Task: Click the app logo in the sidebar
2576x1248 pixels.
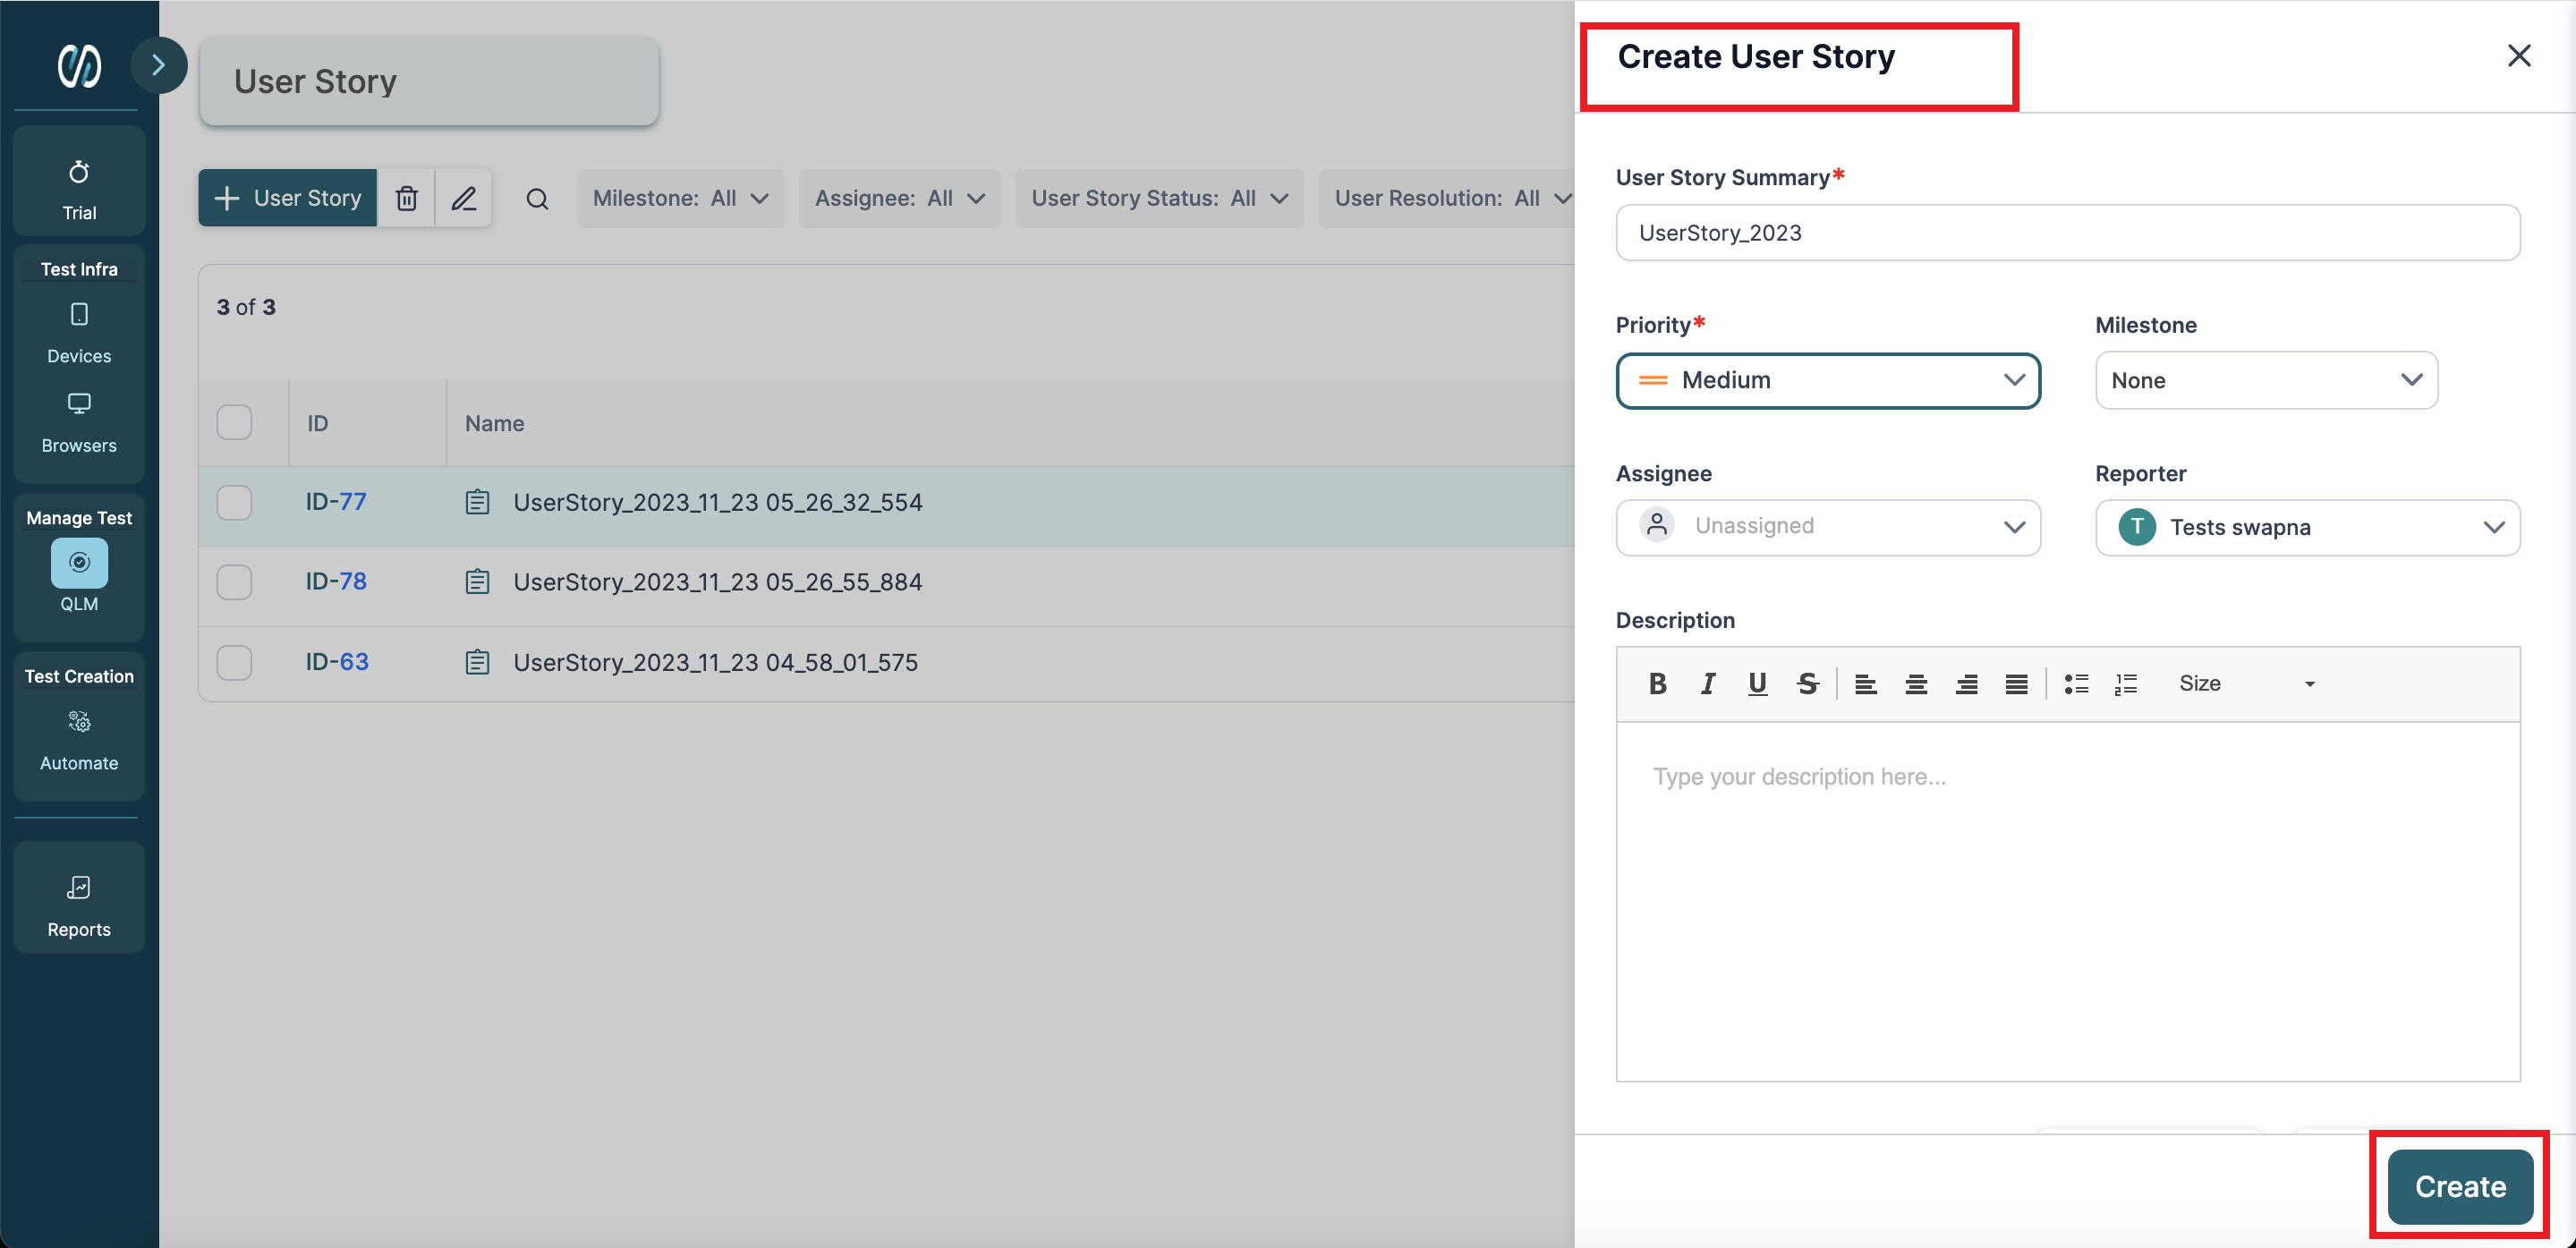Action: pos(79,65)
